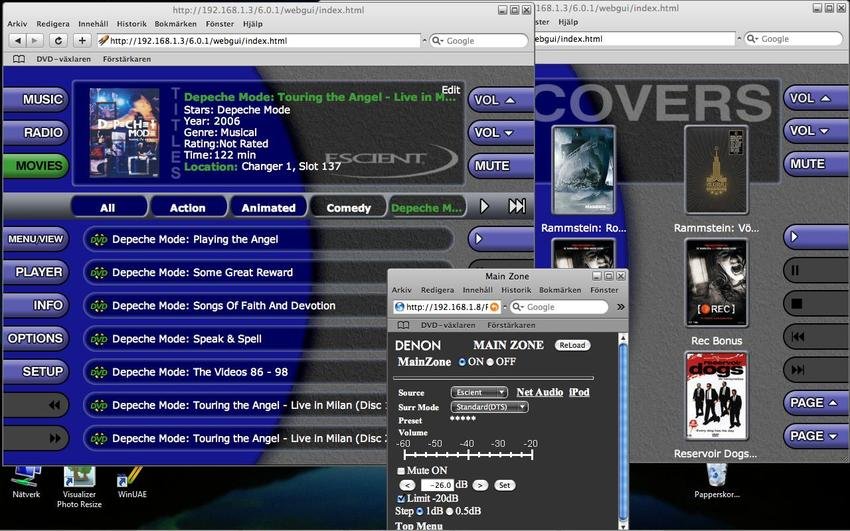Select the Animated genre tab

(268, 208)
